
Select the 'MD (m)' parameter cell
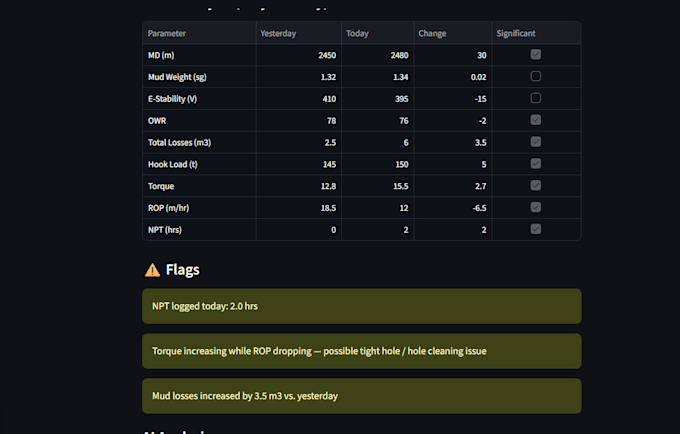pos(199,55)
